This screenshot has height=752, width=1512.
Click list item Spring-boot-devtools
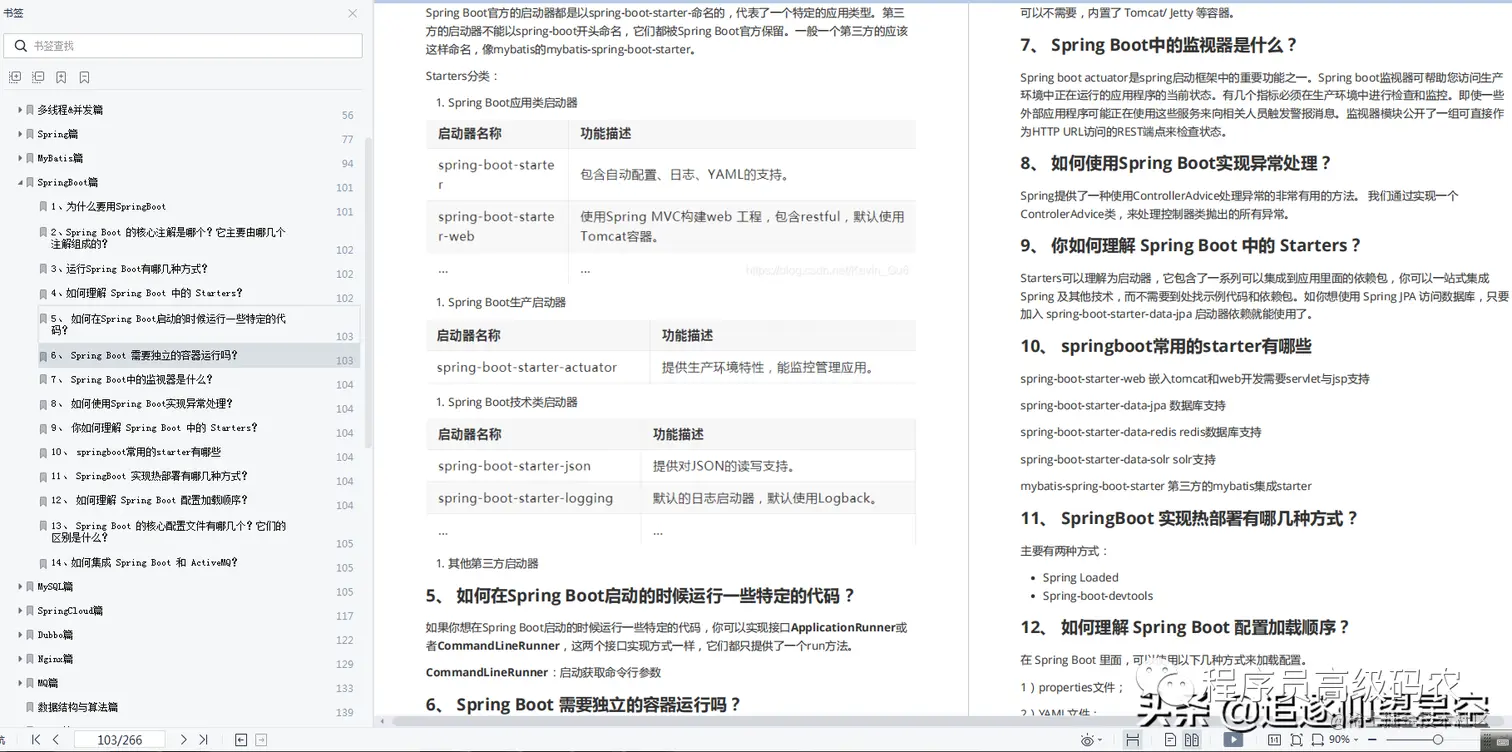pyautogui.click(x=1097, y=596)
